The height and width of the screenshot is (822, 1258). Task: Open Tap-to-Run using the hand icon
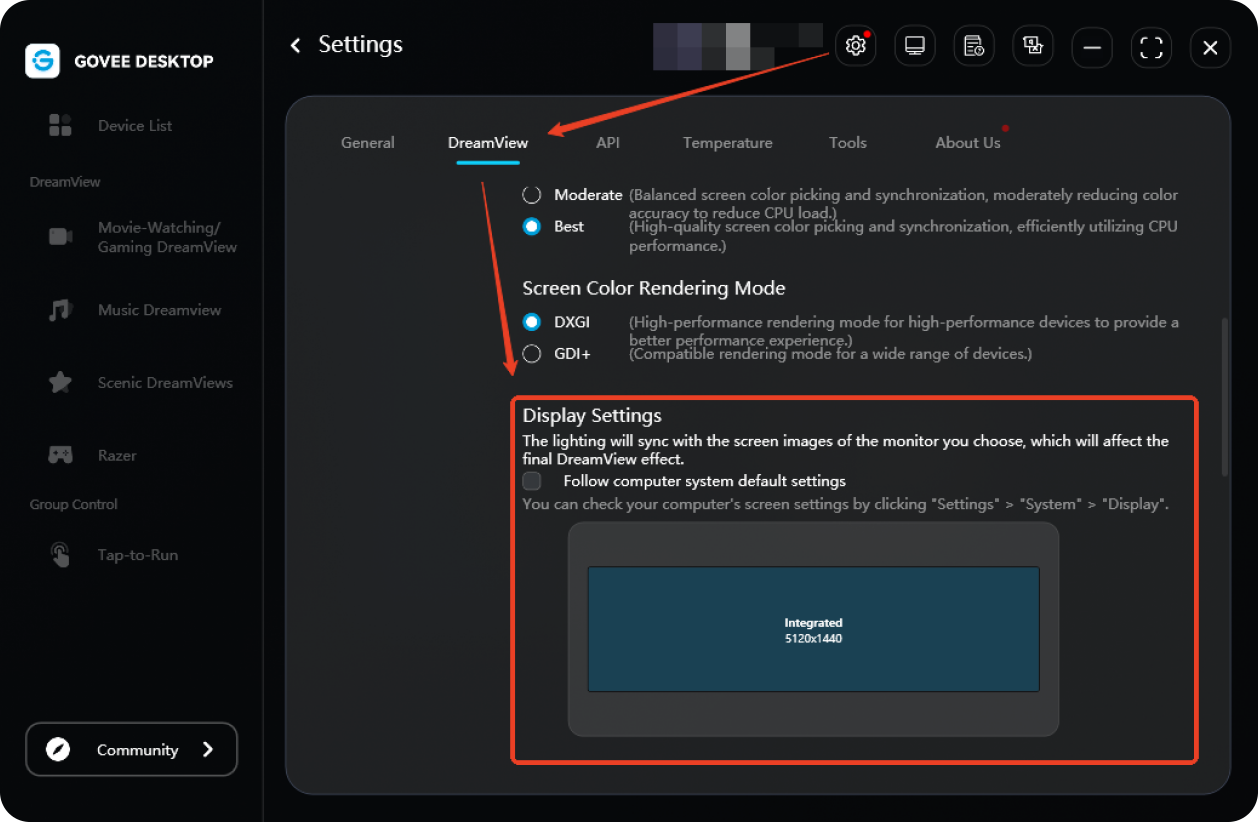point(60,555)
